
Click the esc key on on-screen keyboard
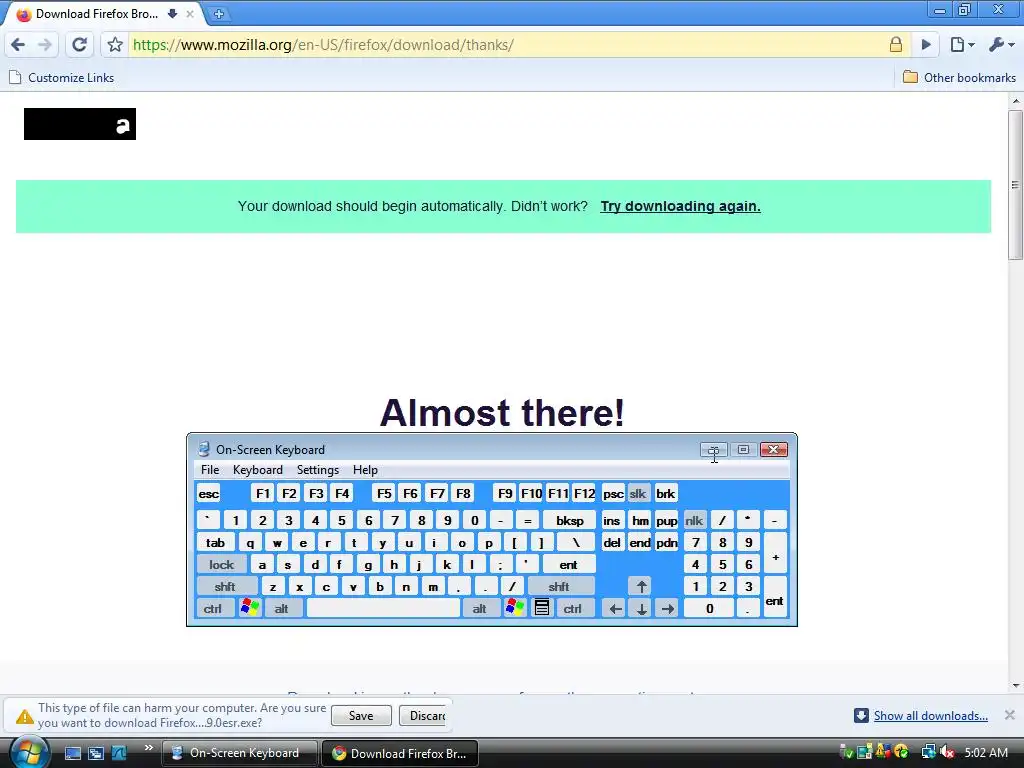208,494
